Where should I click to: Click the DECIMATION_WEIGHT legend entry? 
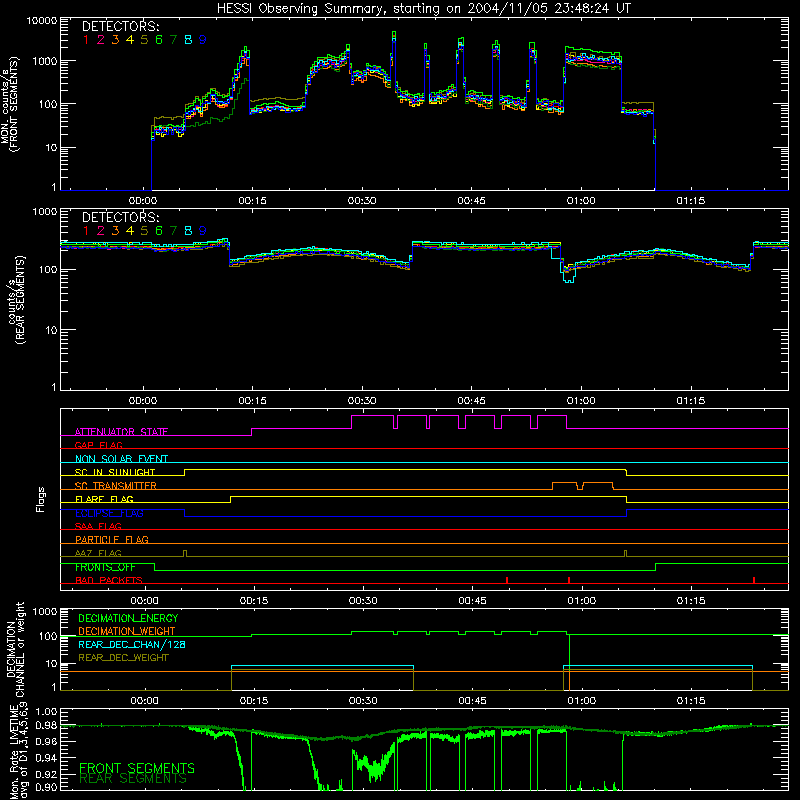click(x=127, y=631)
